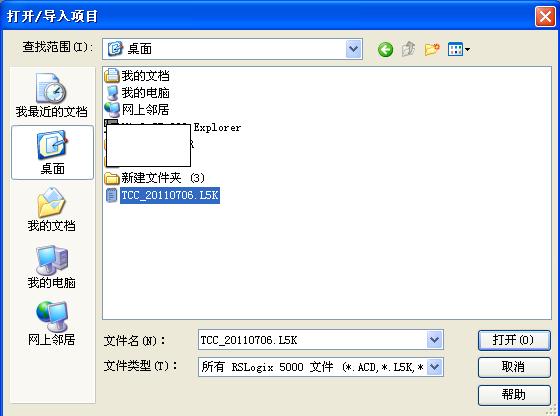Viewport: 560px width, 416px height.
Task: Select 桌面 shortcut in places bar
Action: tap(52, 152)
